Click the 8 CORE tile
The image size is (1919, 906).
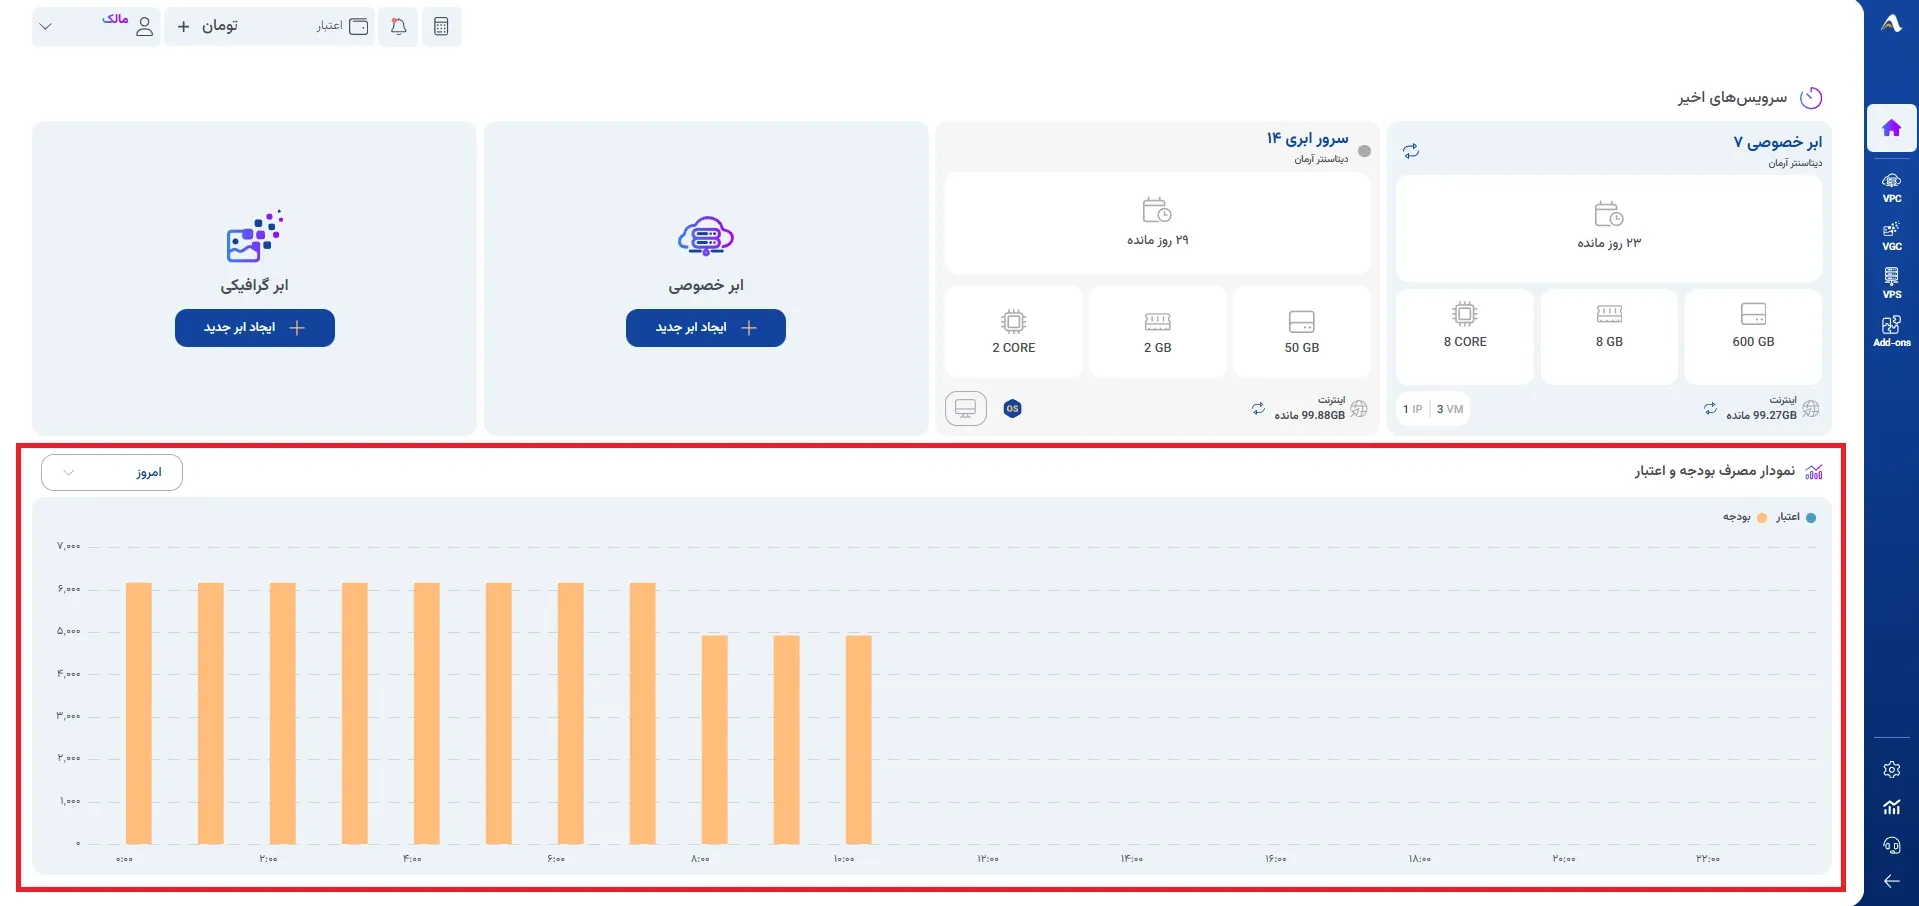[1465, 337]
